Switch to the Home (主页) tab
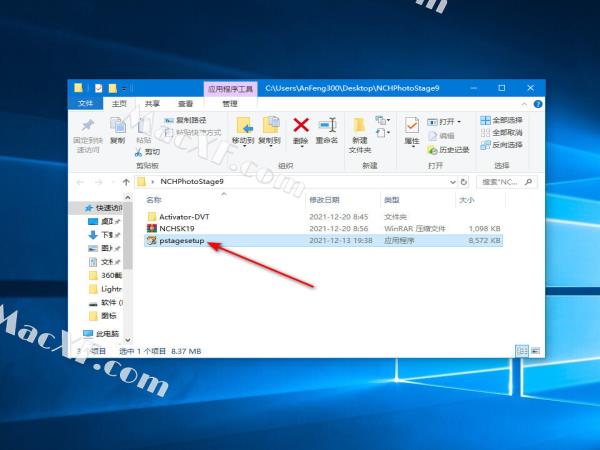The height and width of the screenshot is (450, 600). pos(119,103)
